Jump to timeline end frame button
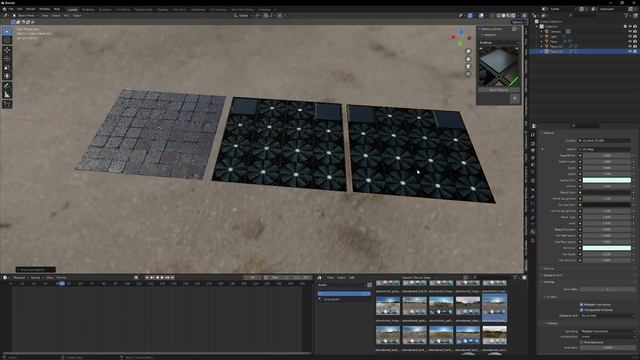Viewport: 640px width, 360px height. [172, 278]
